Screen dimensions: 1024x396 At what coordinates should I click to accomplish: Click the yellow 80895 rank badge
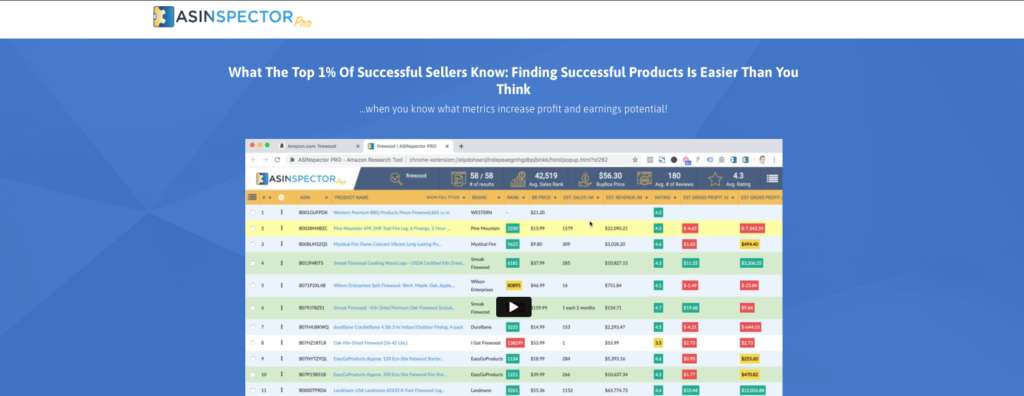coord(513,285)
